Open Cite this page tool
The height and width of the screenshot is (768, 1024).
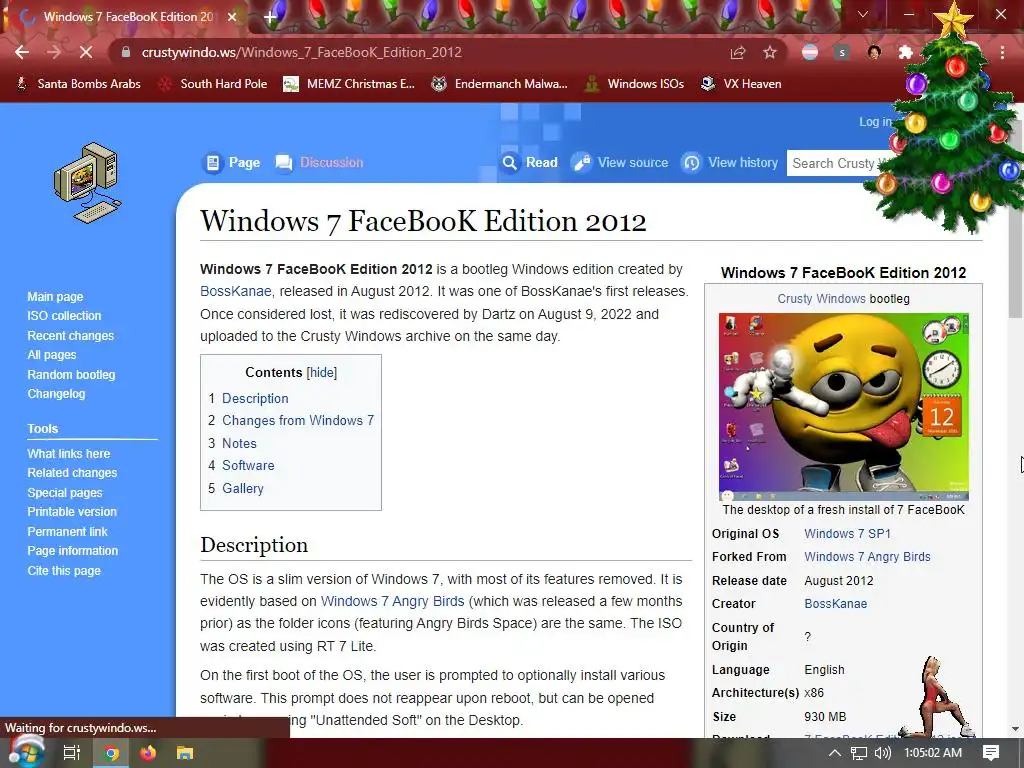point(64,571)
